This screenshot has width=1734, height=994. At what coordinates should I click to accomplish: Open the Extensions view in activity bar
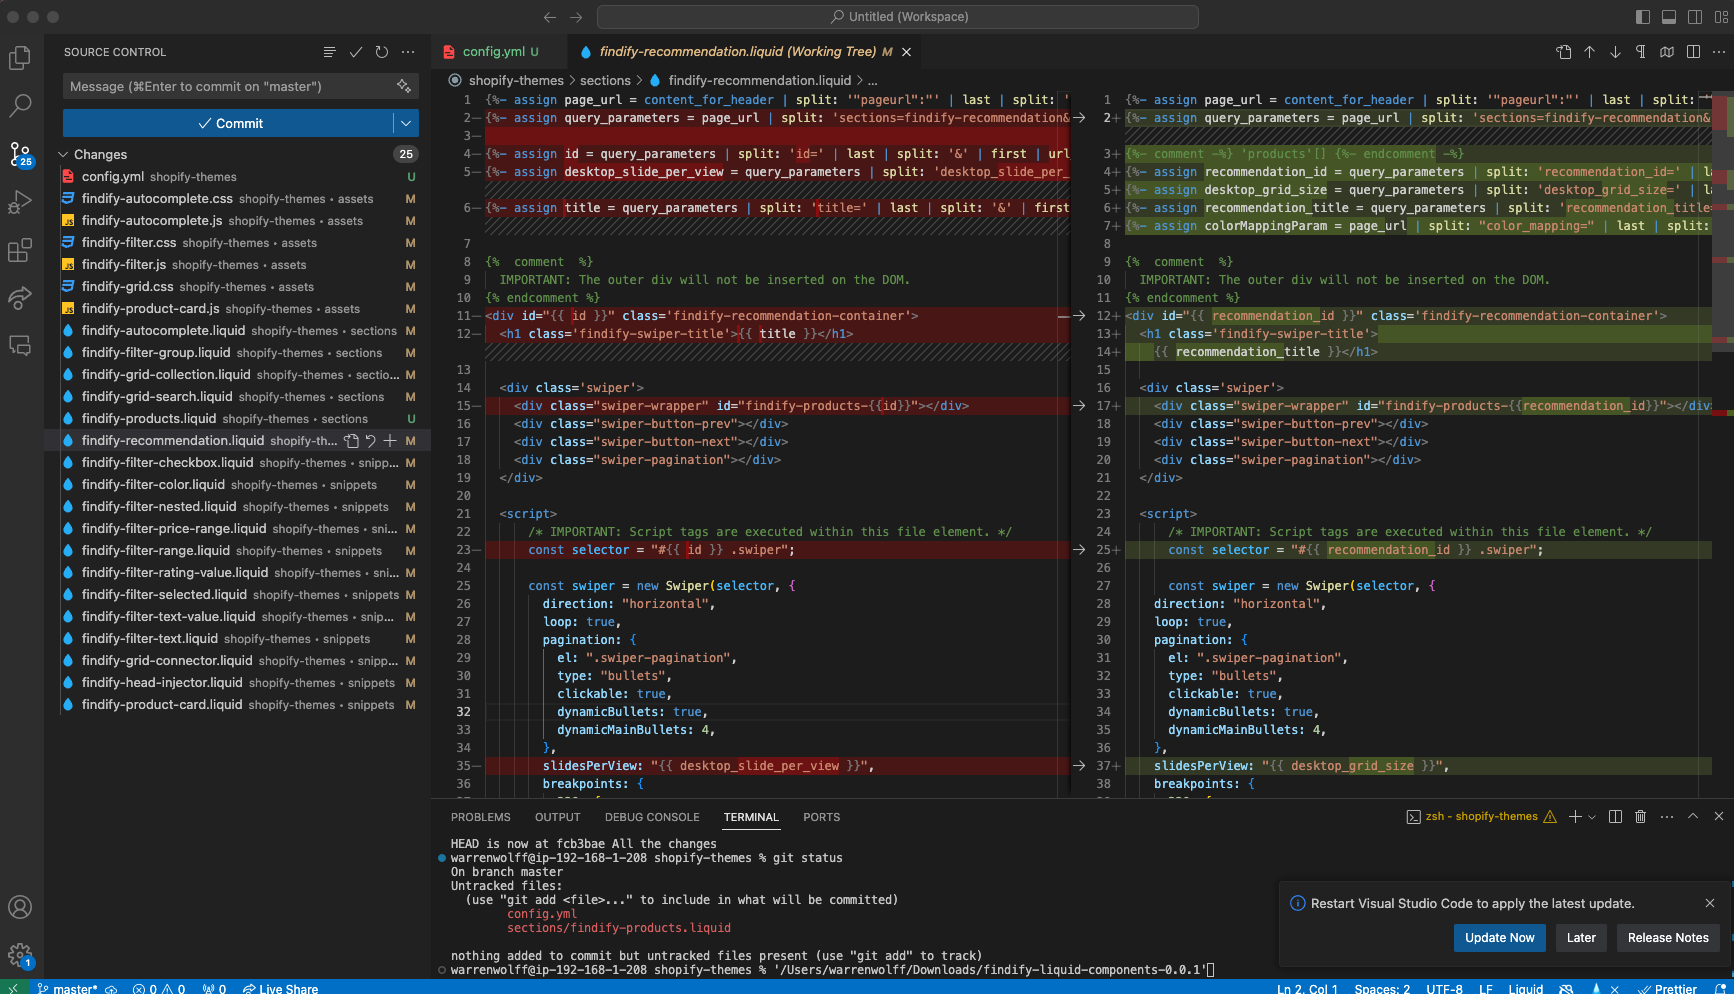(20, 251)
